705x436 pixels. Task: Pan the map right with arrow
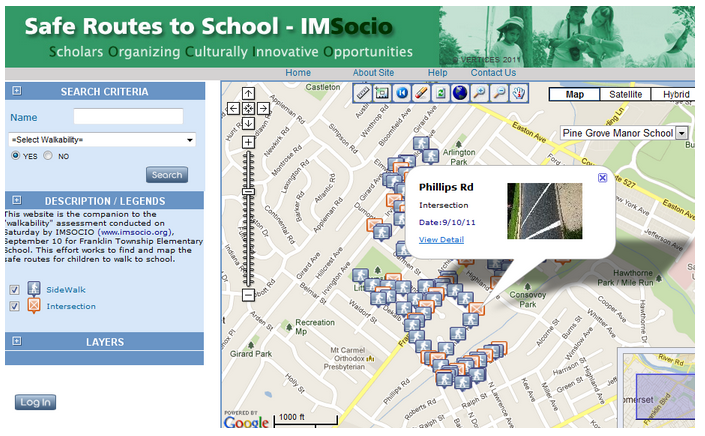(x=263, y=108)
